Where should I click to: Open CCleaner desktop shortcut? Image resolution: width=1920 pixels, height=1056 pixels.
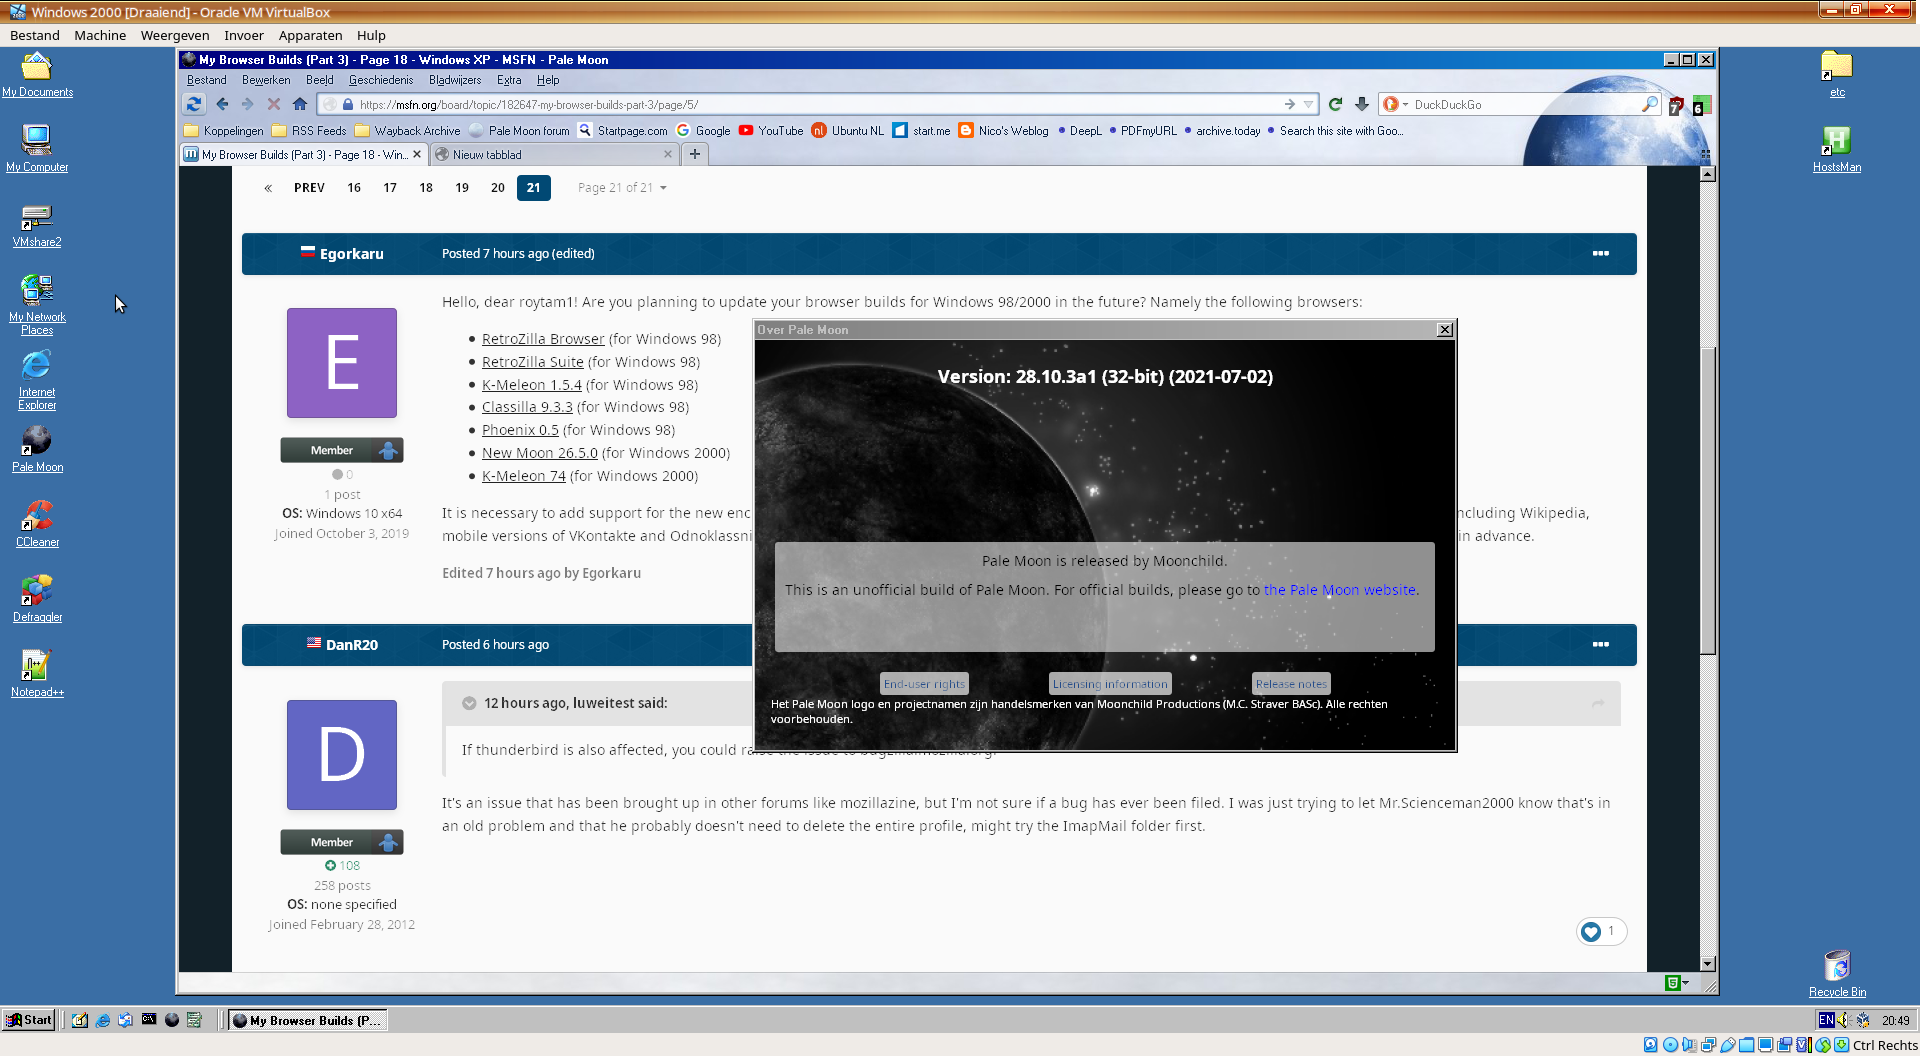point(37,523)
